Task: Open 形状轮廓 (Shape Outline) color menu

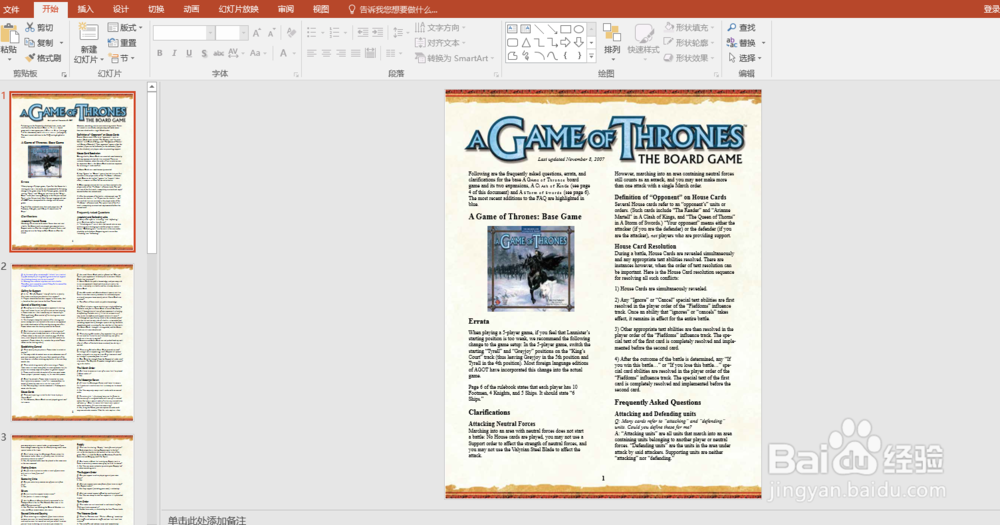Action: pyautogui.click(x=689, y=43)
